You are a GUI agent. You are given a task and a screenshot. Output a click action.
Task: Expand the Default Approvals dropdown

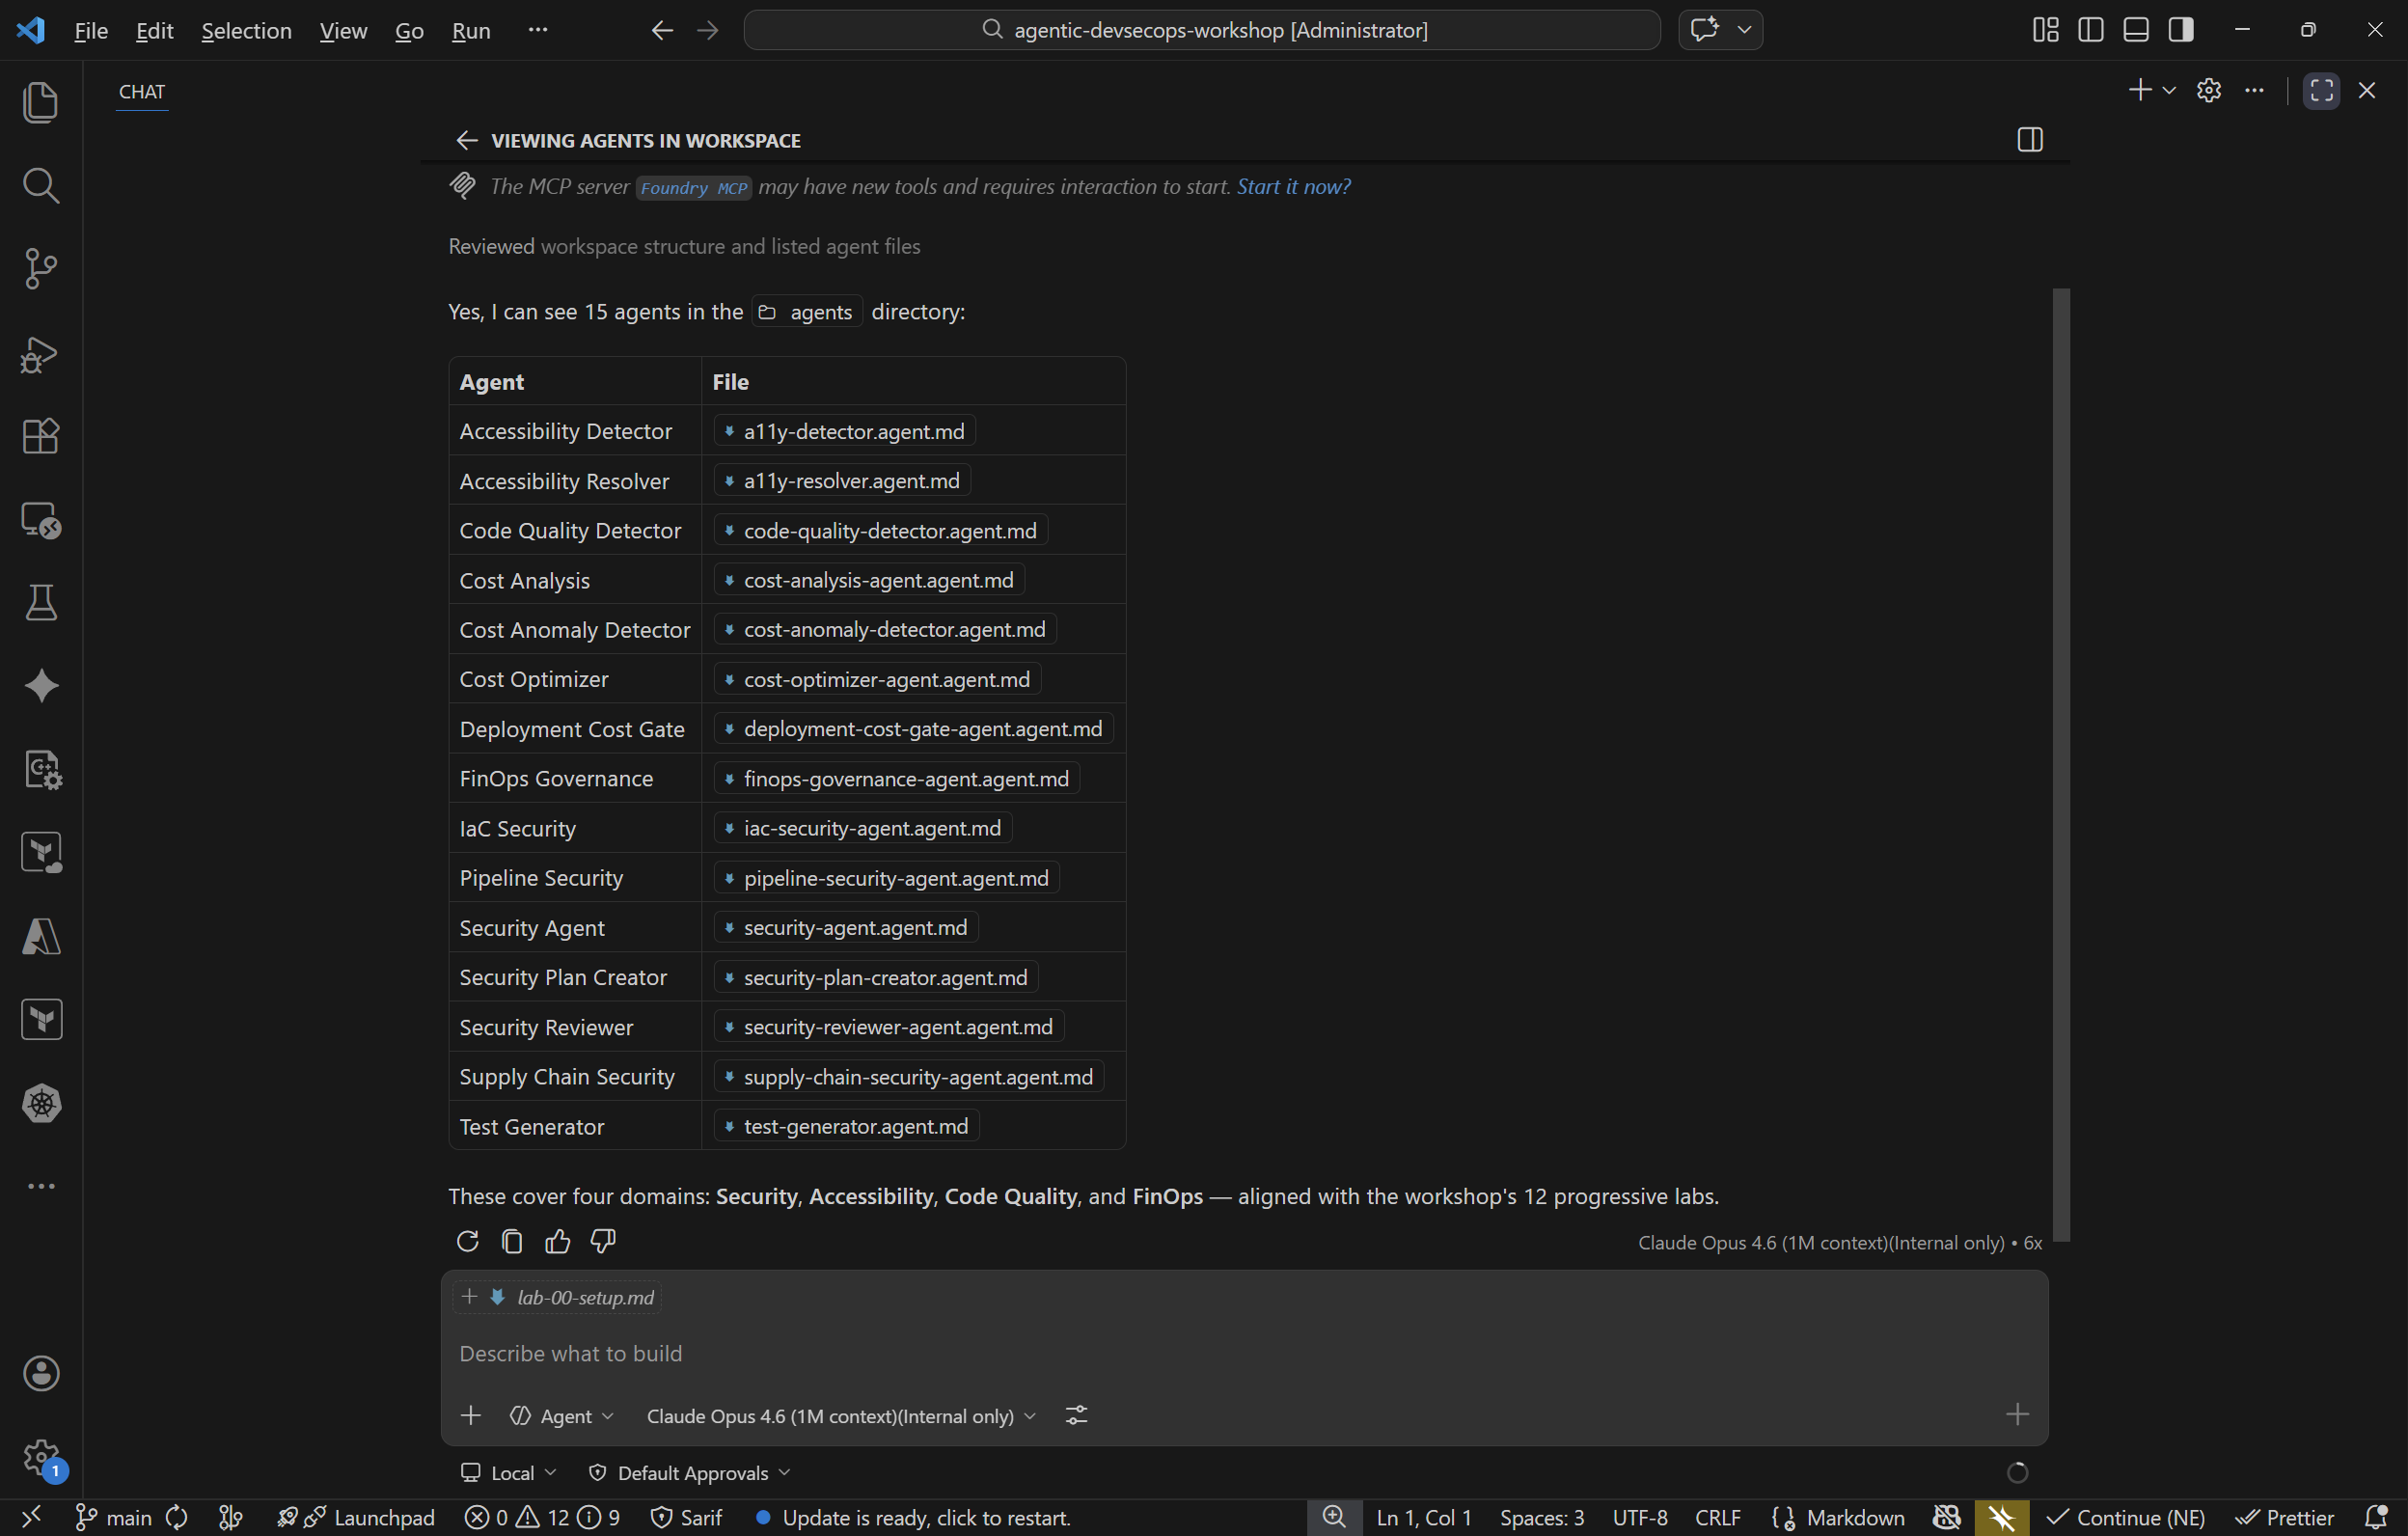691,1473
